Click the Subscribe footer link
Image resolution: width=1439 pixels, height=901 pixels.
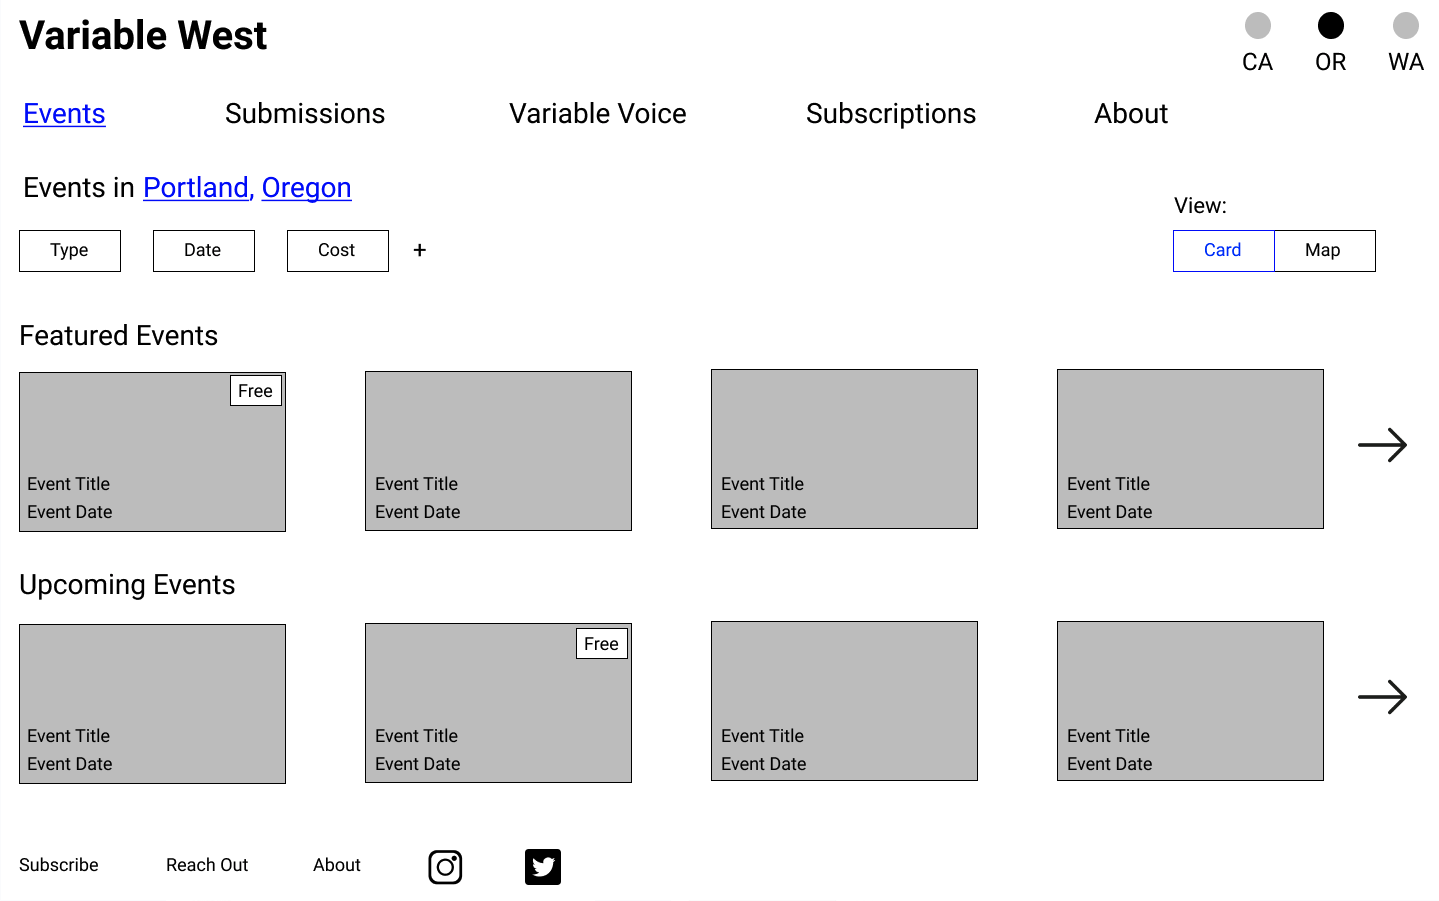point(59,865)
